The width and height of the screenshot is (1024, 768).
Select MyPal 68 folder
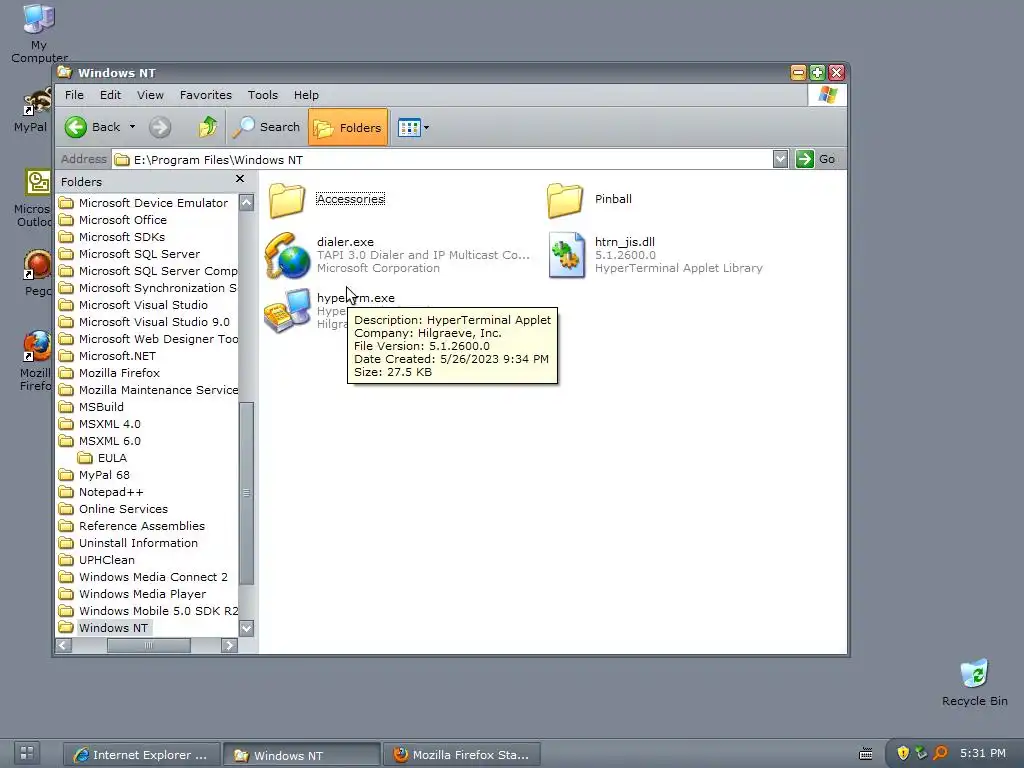click(x=104, y=475)
